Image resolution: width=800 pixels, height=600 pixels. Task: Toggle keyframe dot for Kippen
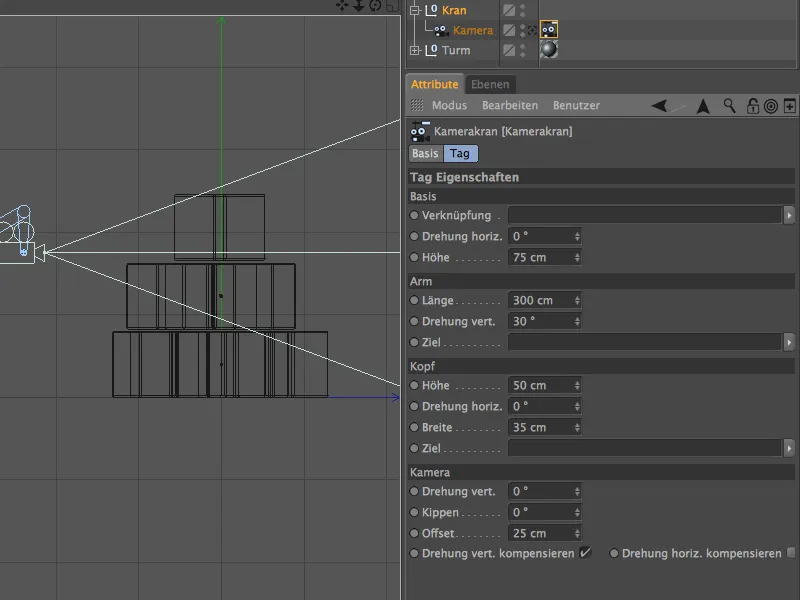[414, 512]
